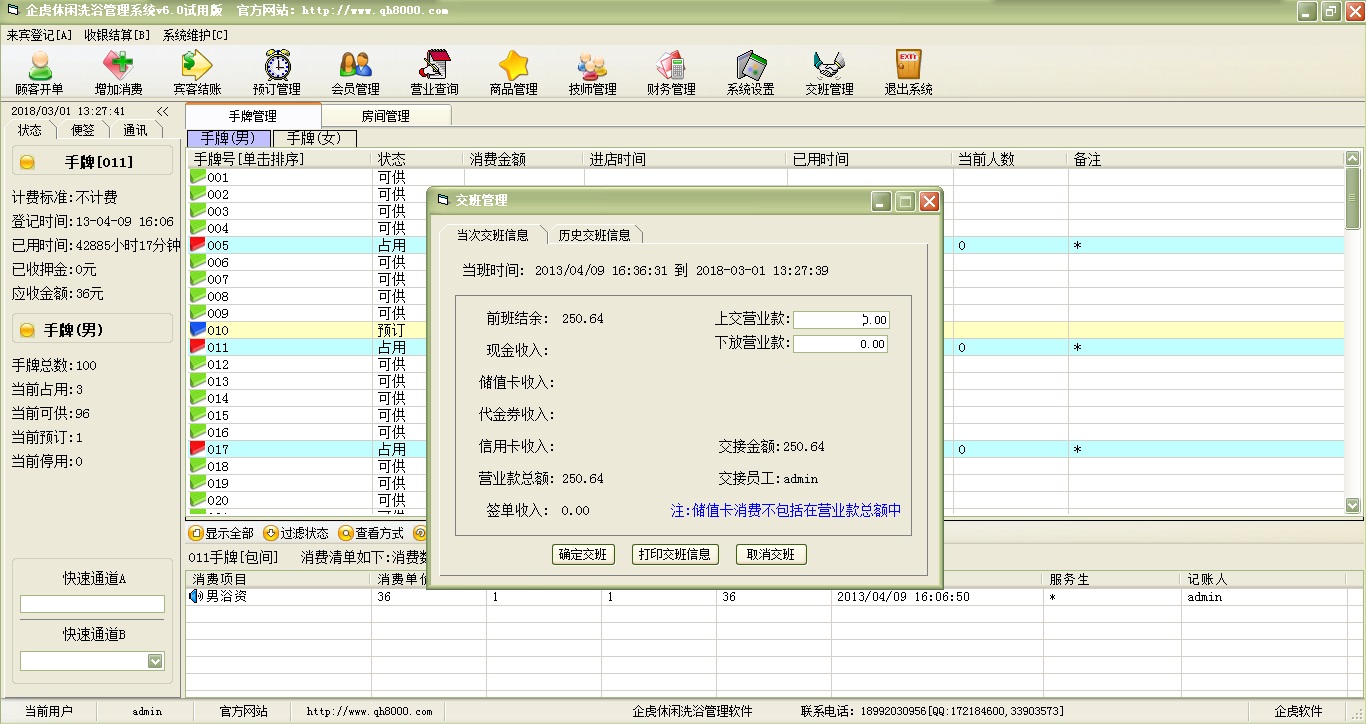Screen dimensions: 1366x724
Task: Open 会员管理 members icon
Action: (x=355, y=73)
